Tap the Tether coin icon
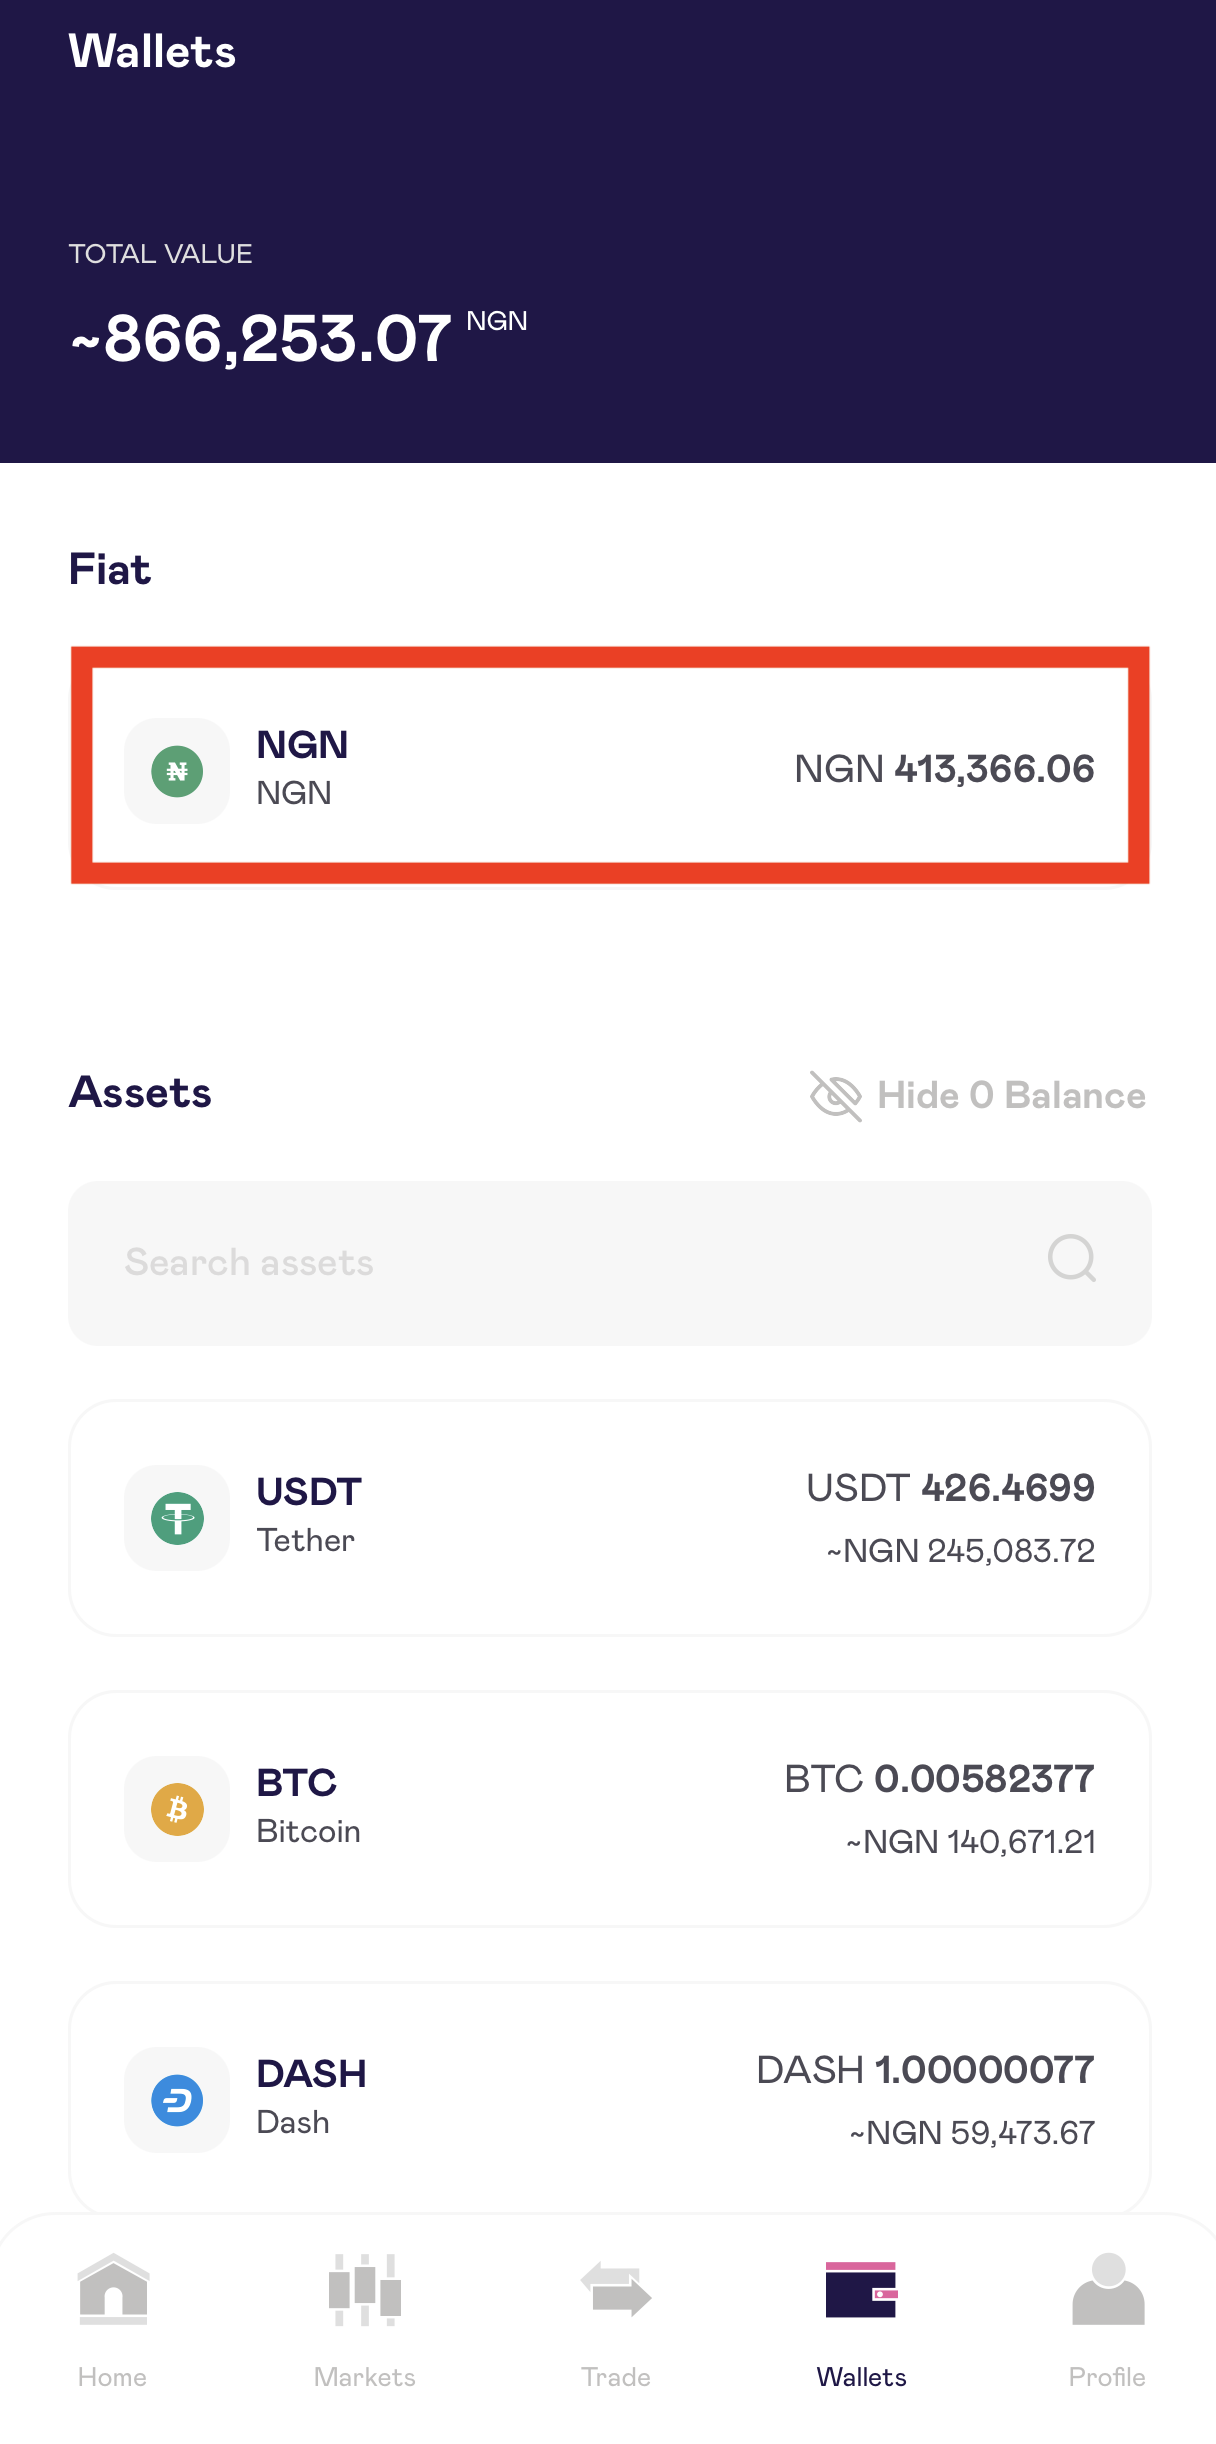 [177, 1518]
